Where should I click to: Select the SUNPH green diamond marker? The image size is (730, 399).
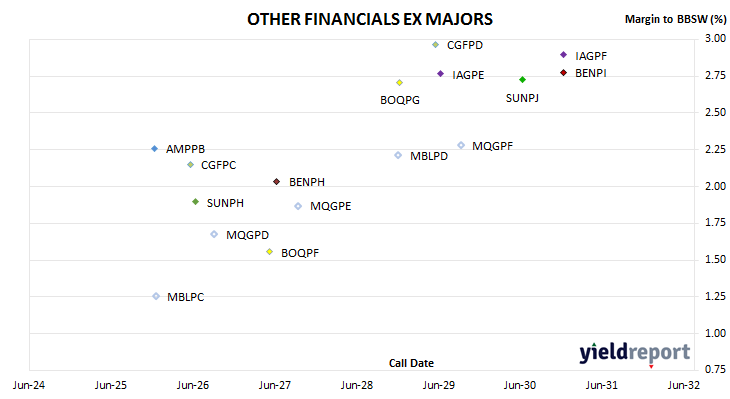coord(196,202)
